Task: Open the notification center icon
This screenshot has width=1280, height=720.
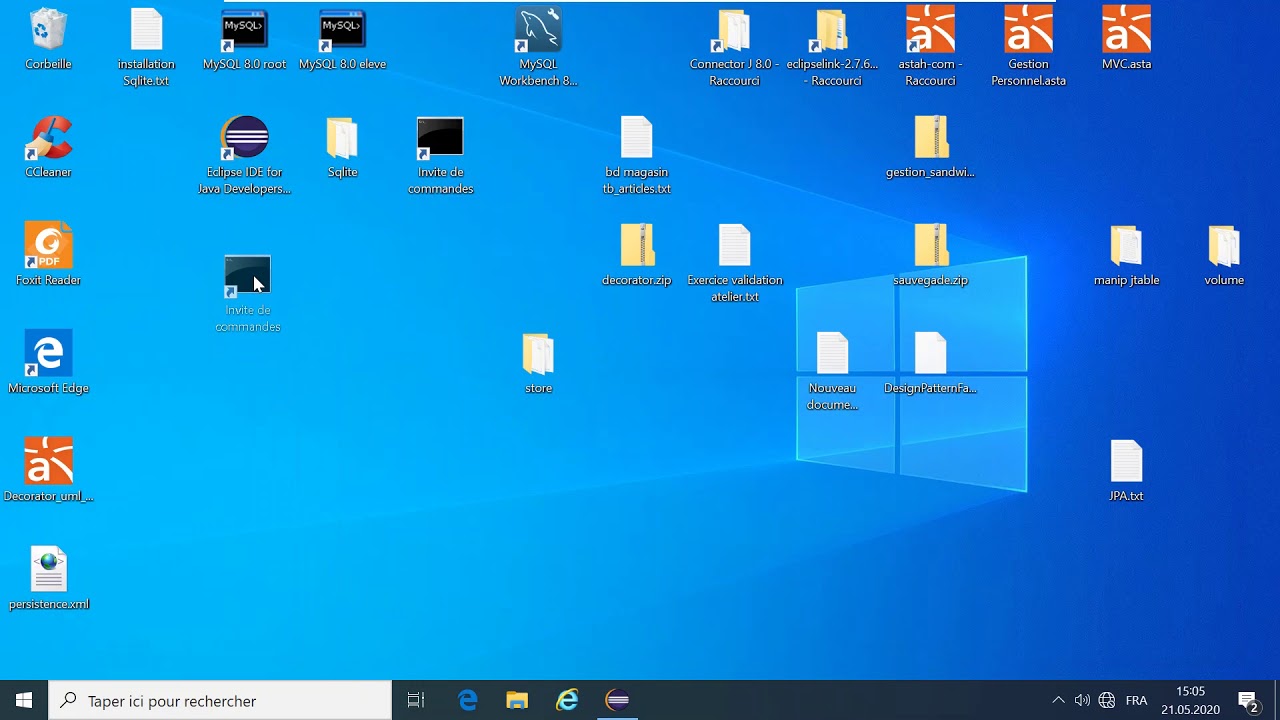Action: pyautogui.click(x=1248, y=701)
